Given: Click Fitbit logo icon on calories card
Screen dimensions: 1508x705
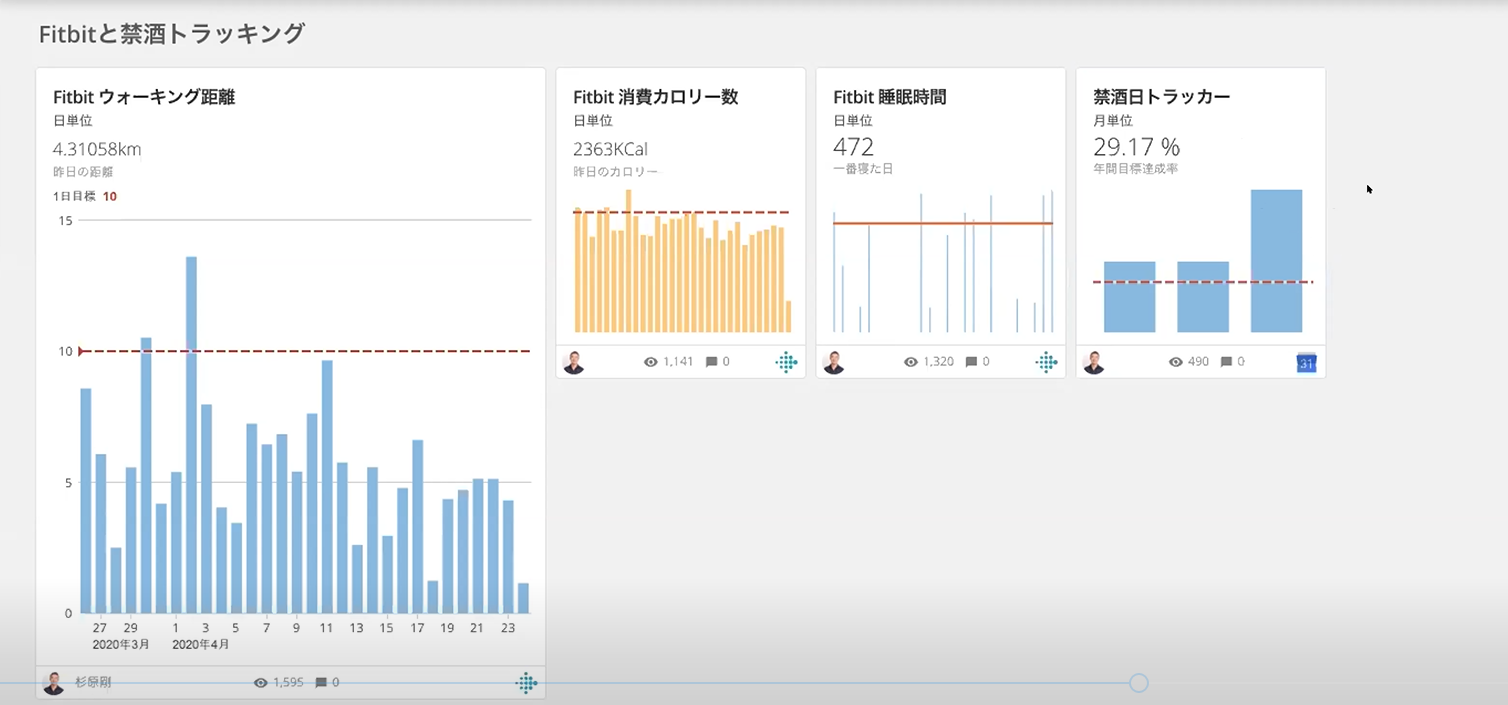Looking at the screenshot, I should 787,362.
